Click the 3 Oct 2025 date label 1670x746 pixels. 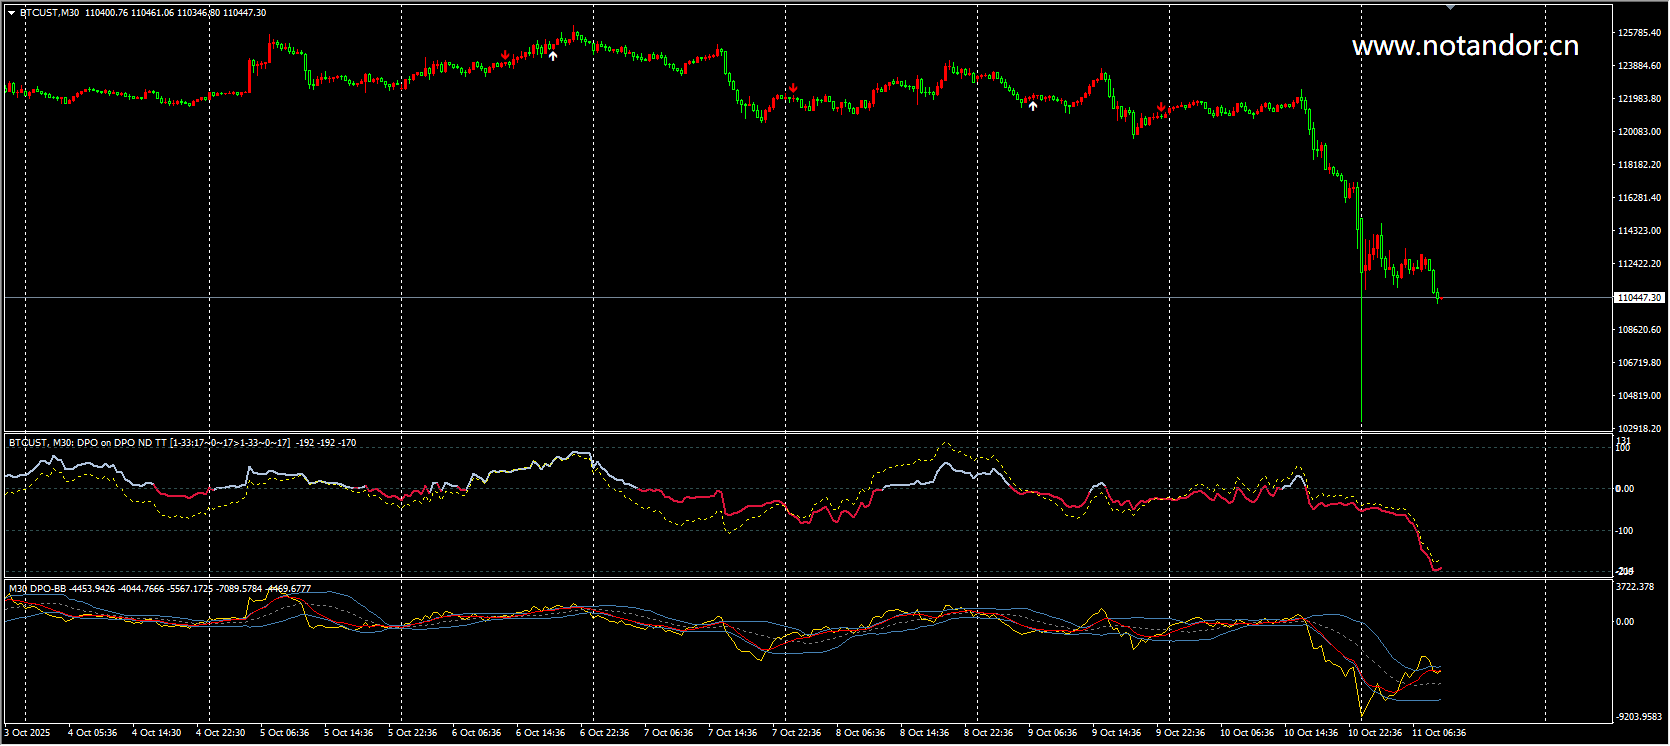(27, 733)
